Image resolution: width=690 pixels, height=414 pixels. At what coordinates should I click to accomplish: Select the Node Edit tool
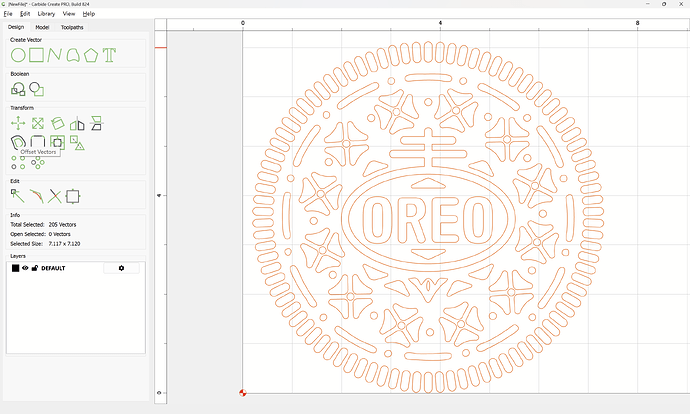(x=18, y=196)
